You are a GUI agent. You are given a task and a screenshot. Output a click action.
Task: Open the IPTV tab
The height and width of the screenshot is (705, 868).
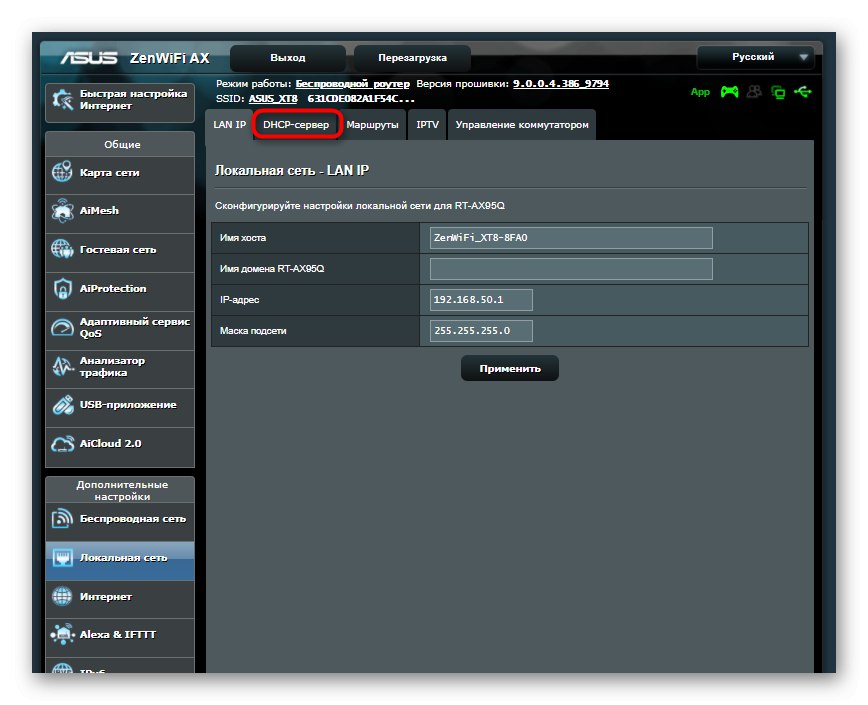(427, 125)
